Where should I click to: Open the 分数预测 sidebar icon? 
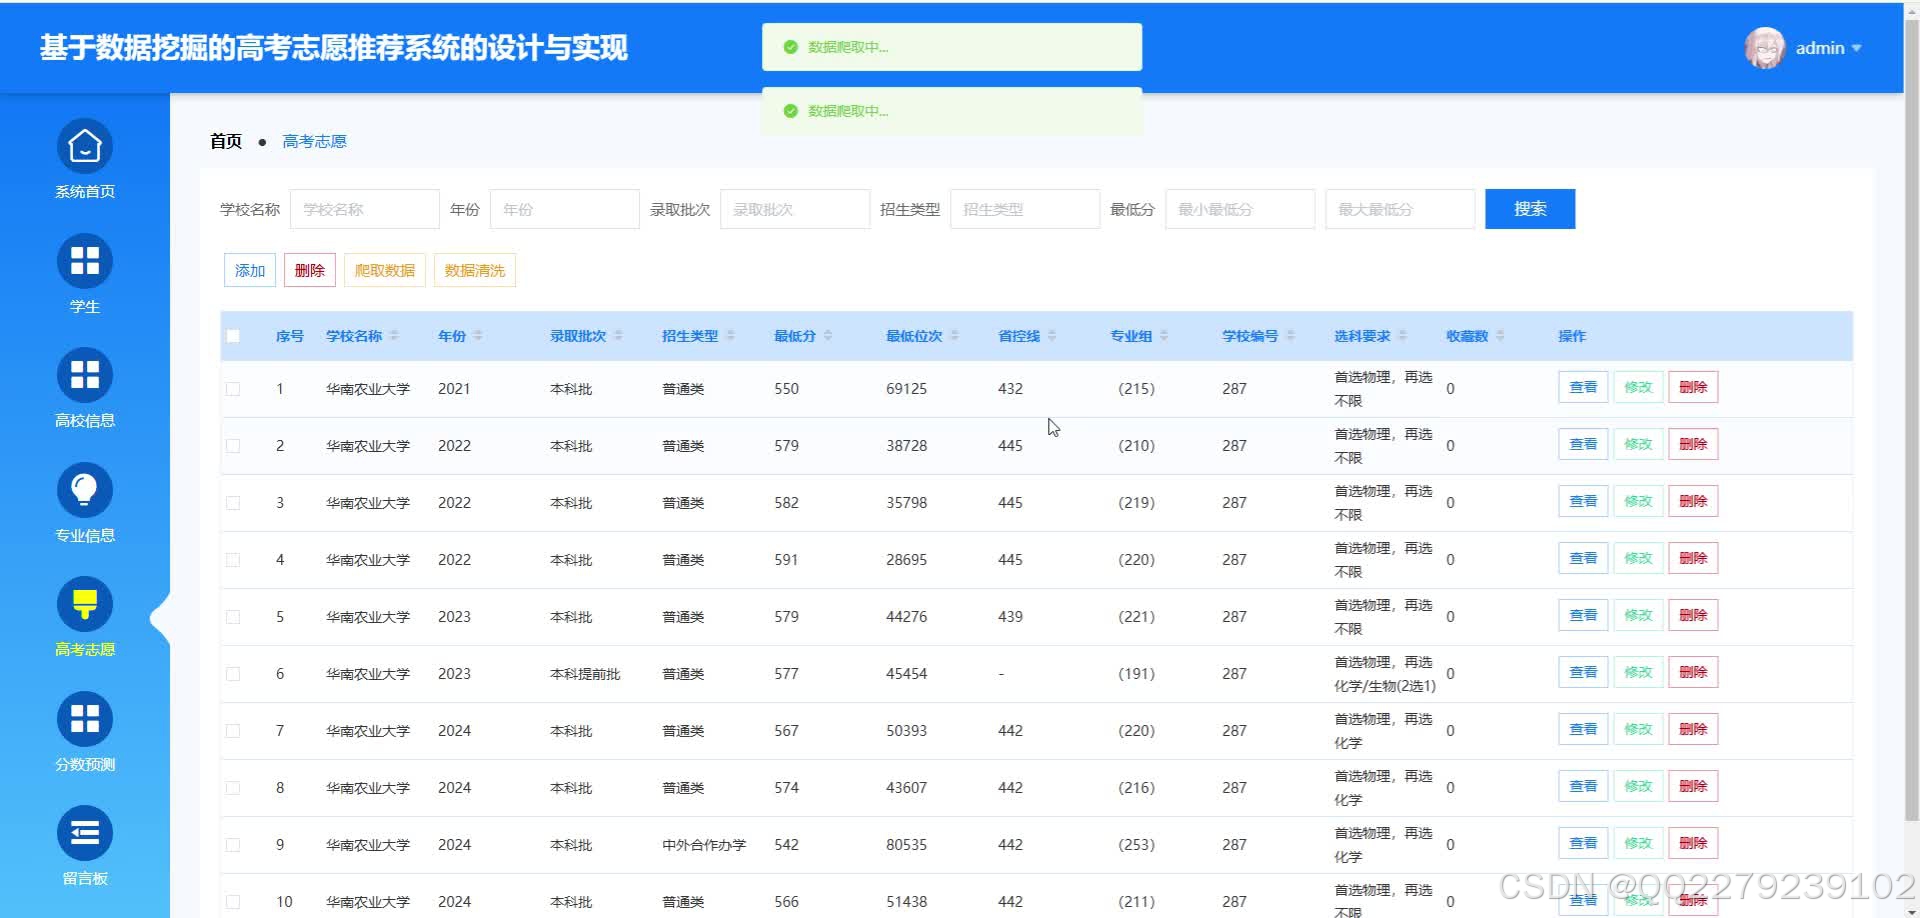pyautogui.click(x=85, y=719)
